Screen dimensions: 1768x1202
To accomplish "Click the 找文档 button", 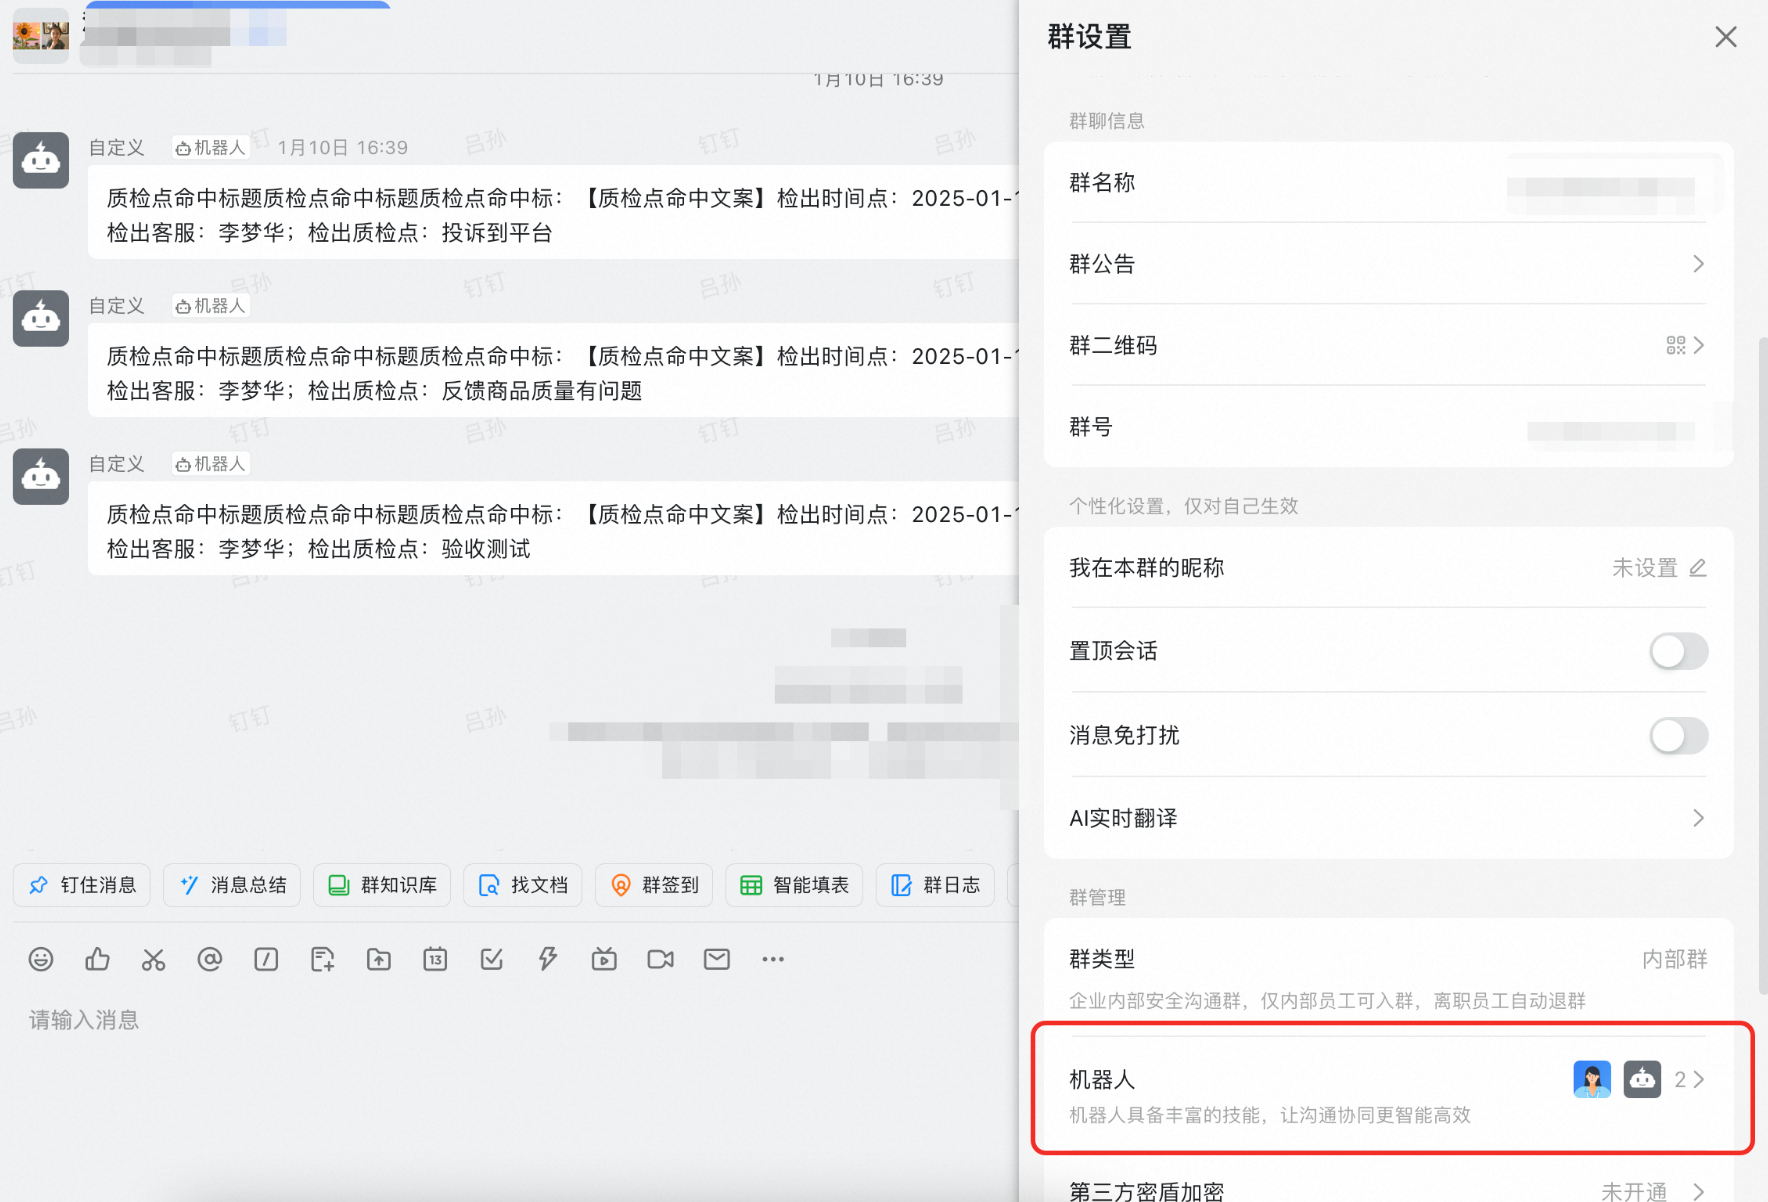I will (x=523, y=885).
